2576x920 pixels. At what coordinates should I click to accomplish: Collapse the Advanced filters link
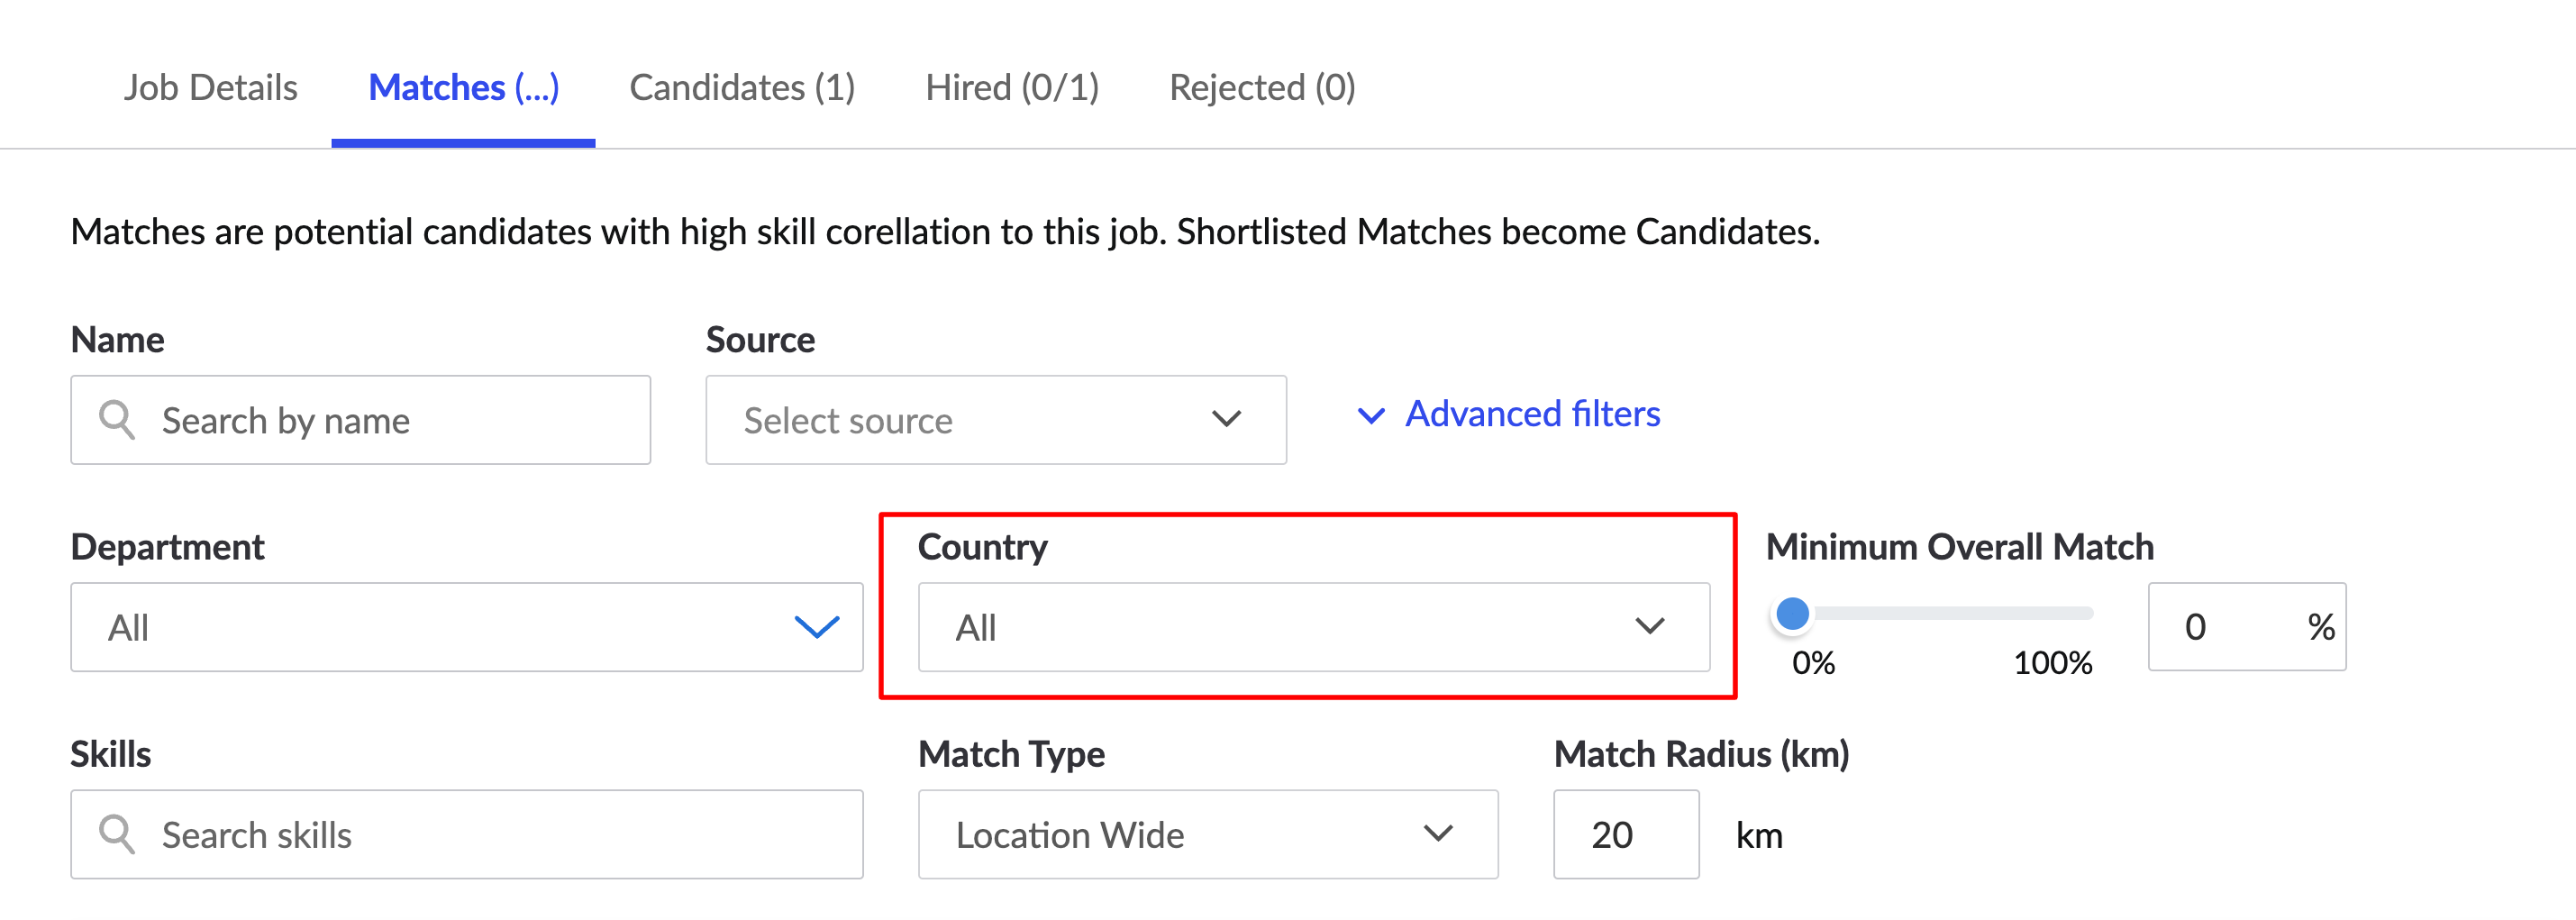point(1532,414)
